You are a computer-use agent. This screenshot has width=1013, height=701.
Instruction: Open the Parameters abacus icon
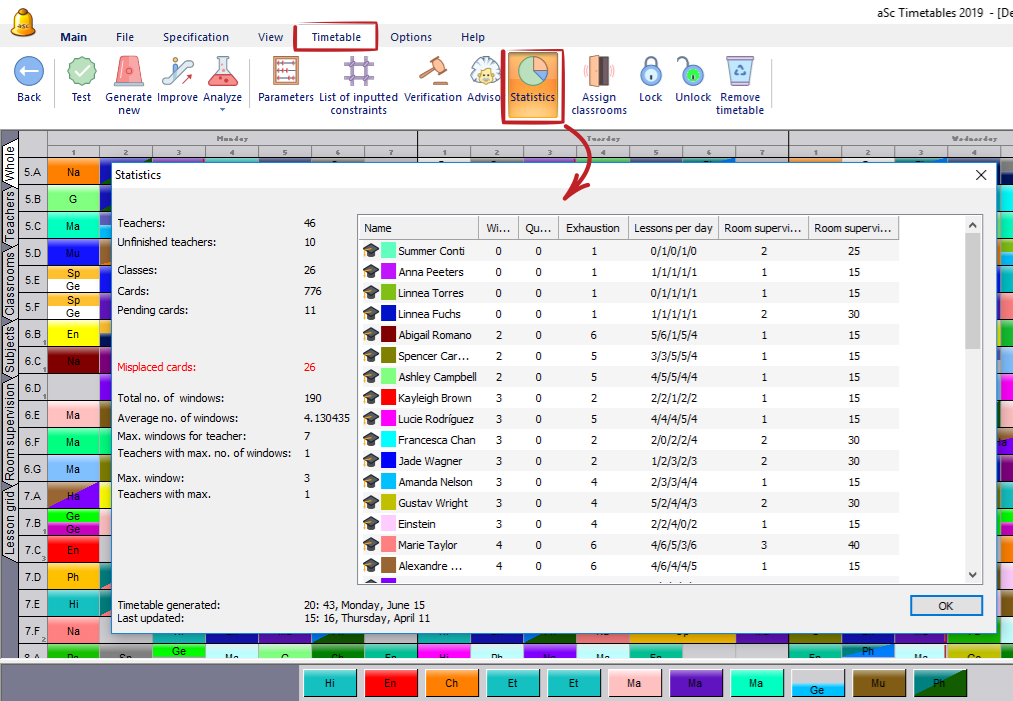click(x=286, y=73)
